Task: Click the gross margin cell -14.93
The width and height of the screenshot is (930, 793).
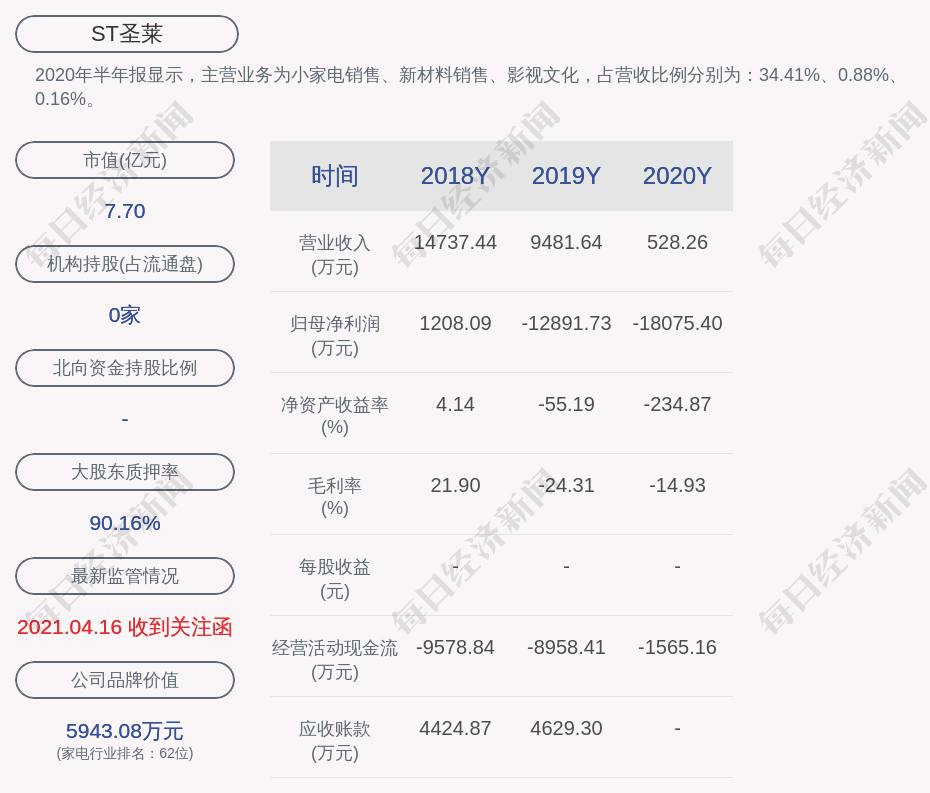Action: [x=677, y=485]
